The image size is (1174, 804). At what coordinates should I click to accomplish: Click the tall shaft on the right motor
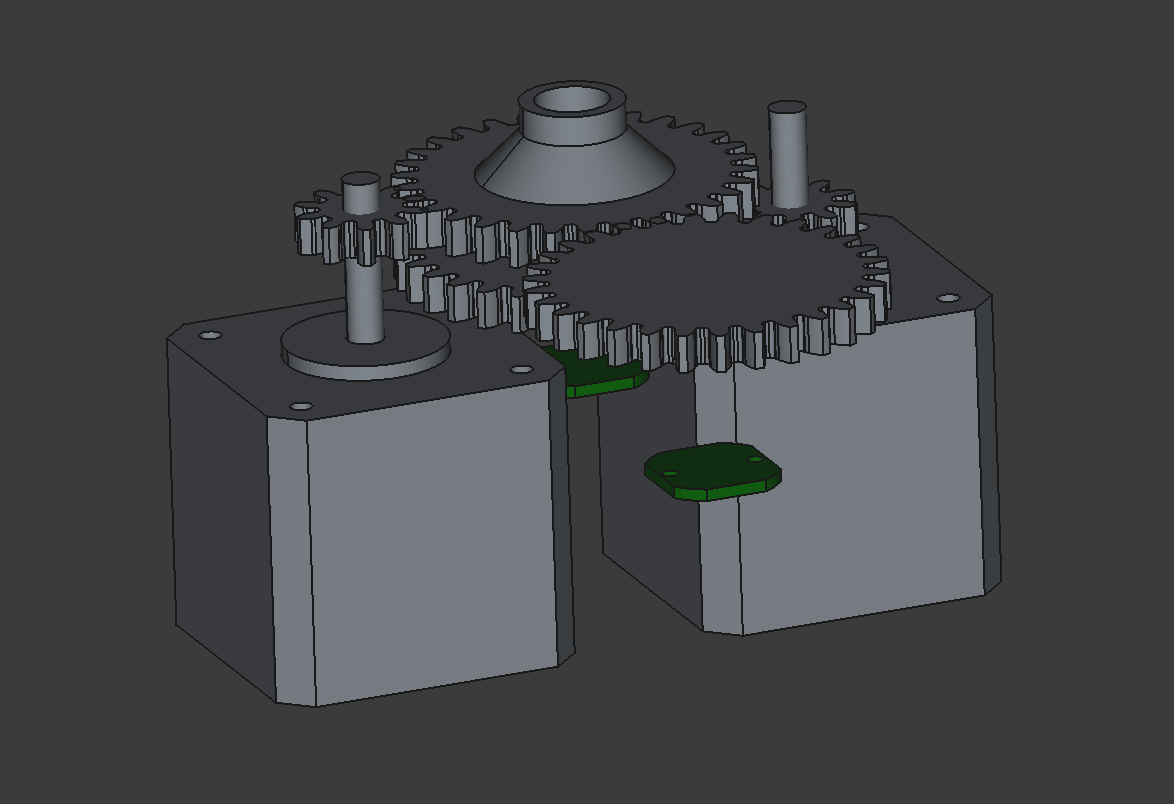click(x=787, y=155)
